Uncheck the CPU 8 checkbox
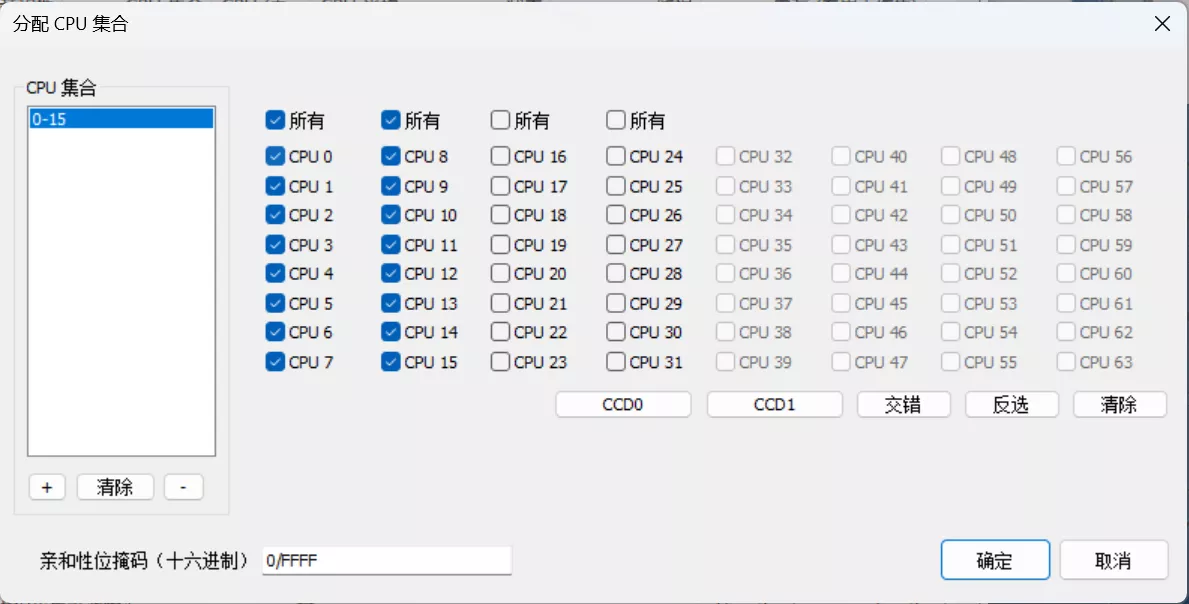The height and width of the screenshot is (604, 1189). coord(389,156)
